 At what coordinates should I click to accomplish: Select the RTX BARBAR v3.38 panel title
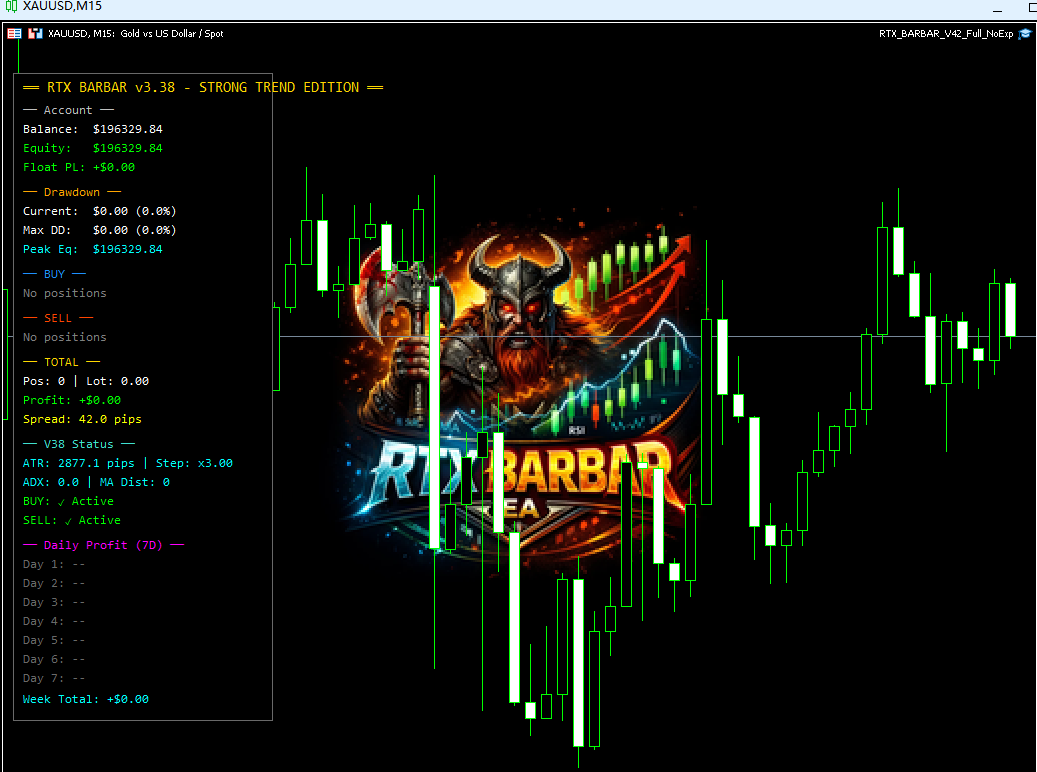[x=203, y=87]
